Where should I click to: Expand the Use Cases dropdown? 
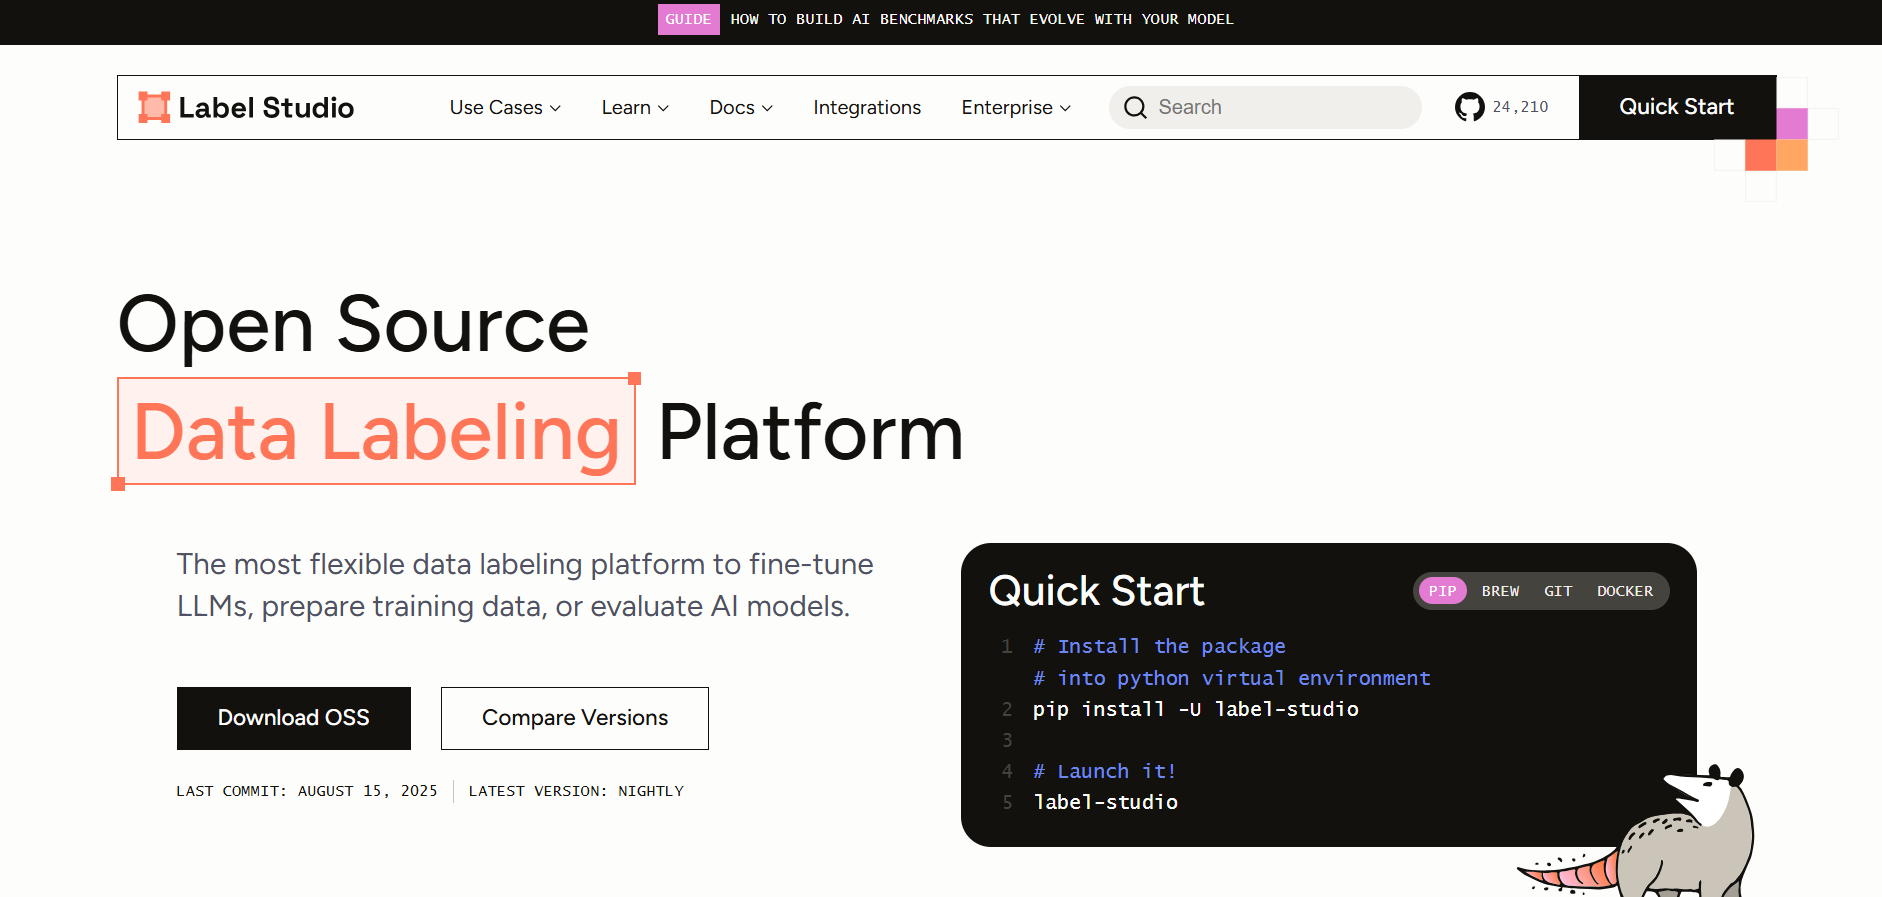pos(505,107)
